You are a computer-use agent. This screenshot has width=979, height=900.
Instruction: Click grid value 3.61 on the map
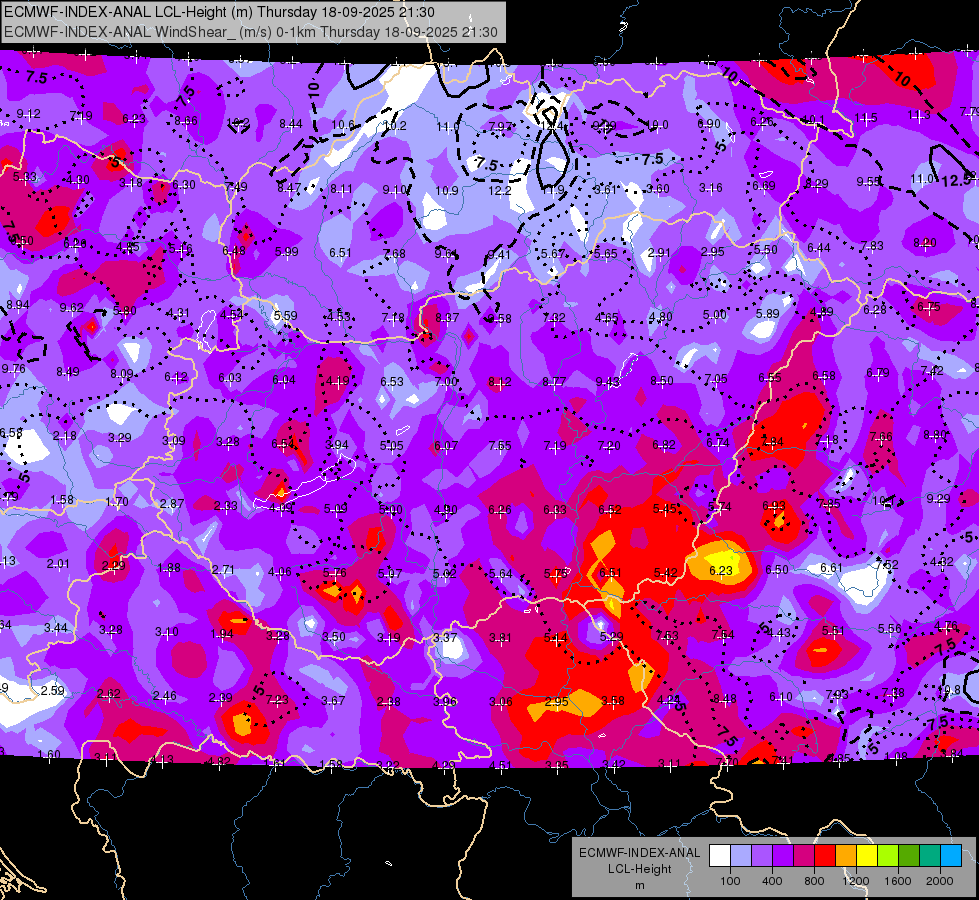point(605,189)
